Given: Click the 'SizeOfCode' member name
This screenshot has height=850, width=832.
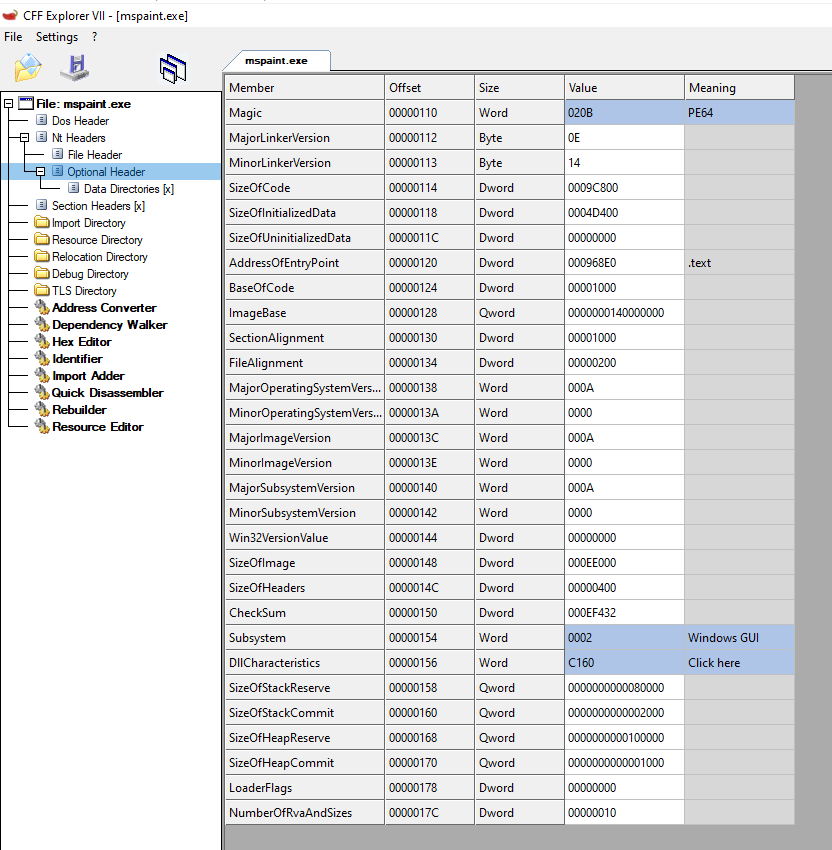Looking at the screenshot, I should pos(259,188).
